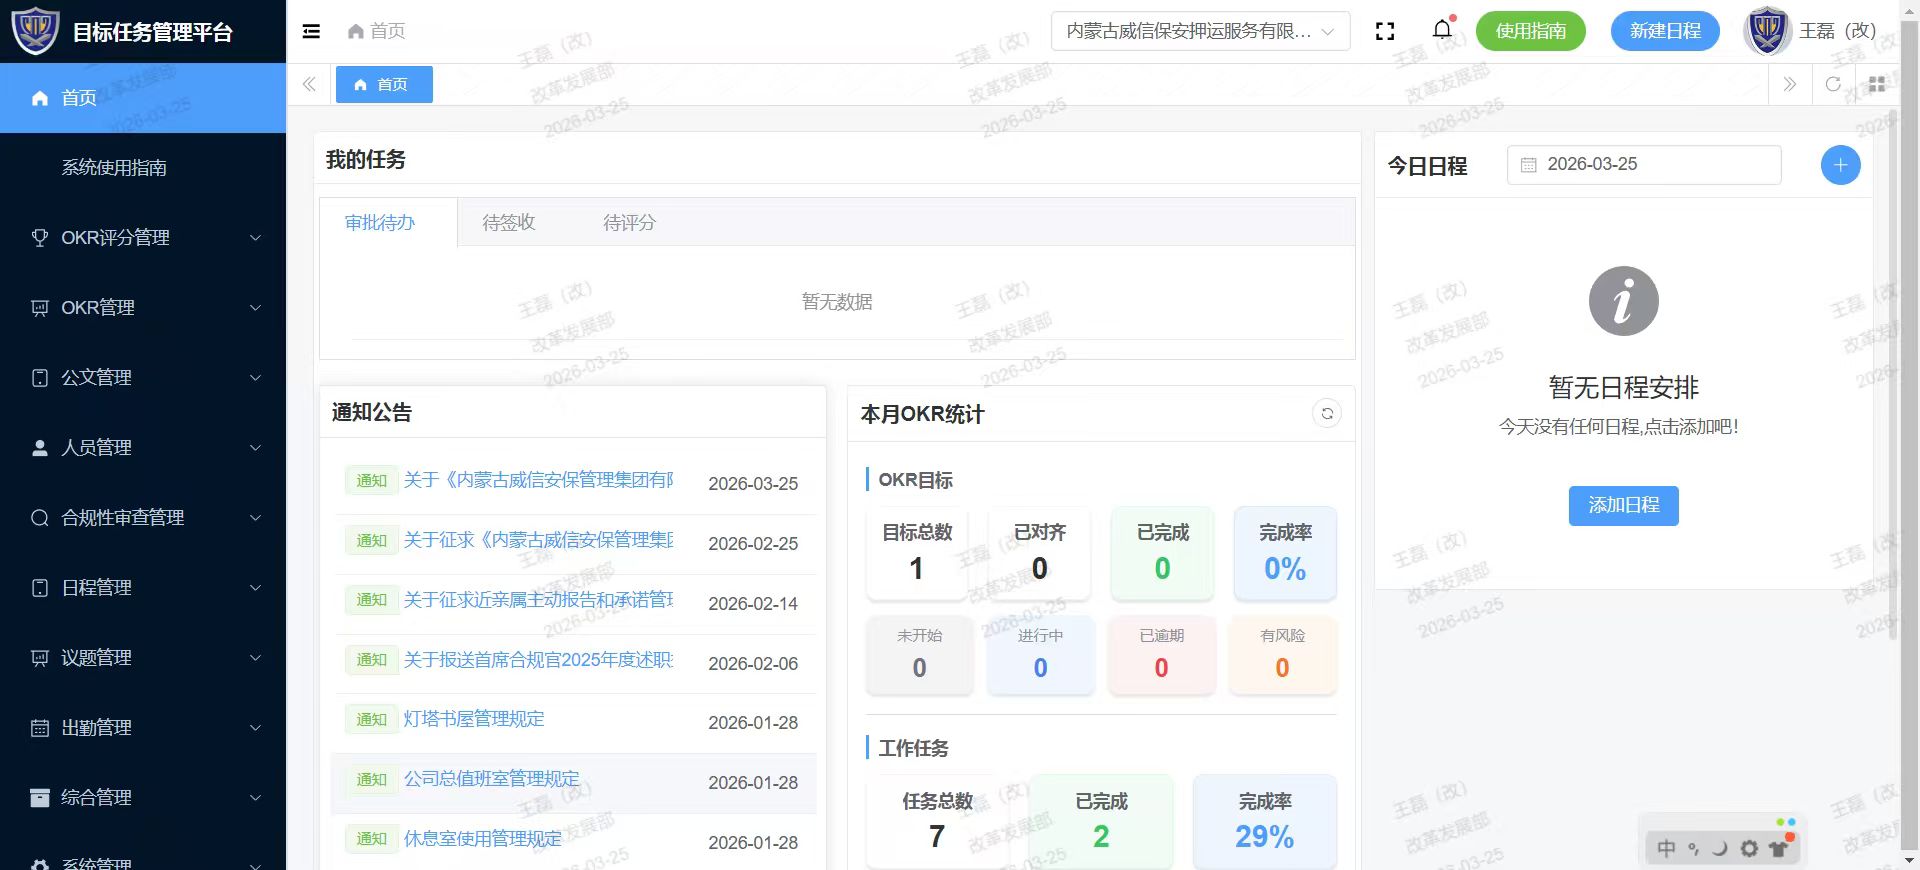Switch to the 待评分 tab

pyautogui.click(x=629, y=223)
